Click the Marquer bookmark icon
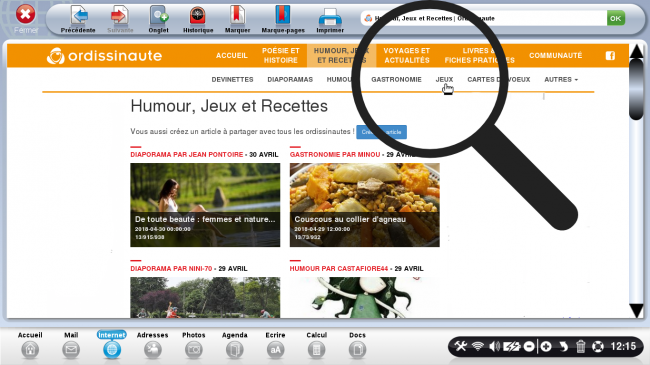This screenshot has height=365, width=650. [x=237, y=16]
